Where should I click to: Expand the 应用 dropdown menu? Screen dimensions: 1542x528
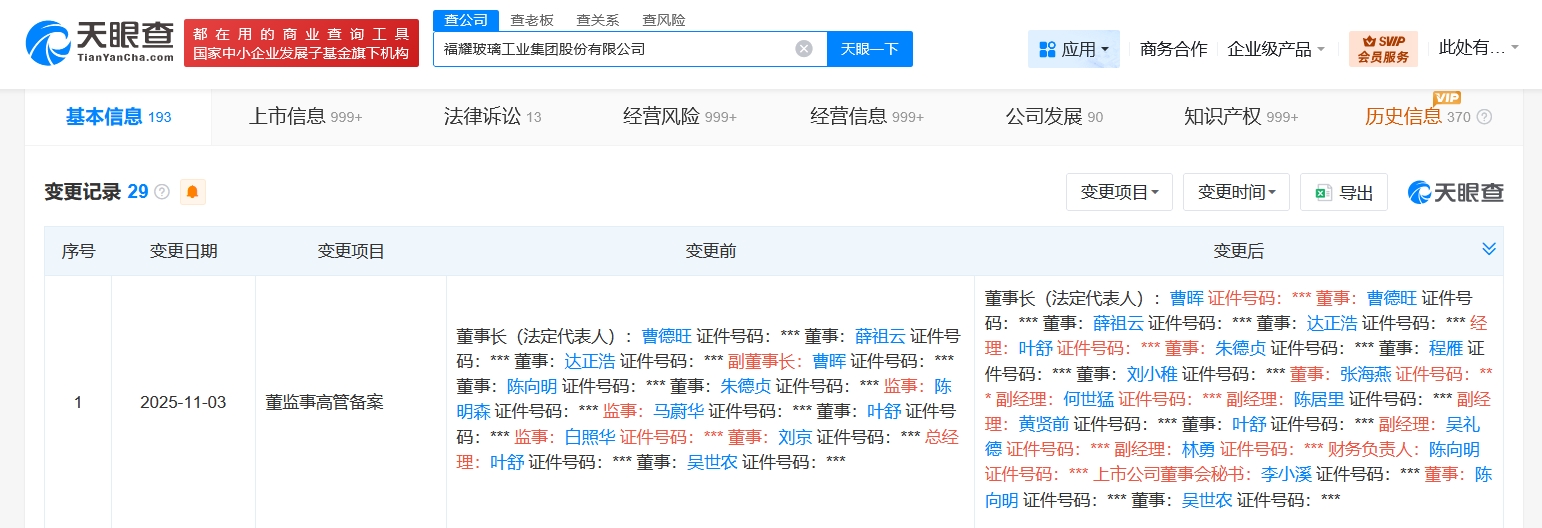1074,49
